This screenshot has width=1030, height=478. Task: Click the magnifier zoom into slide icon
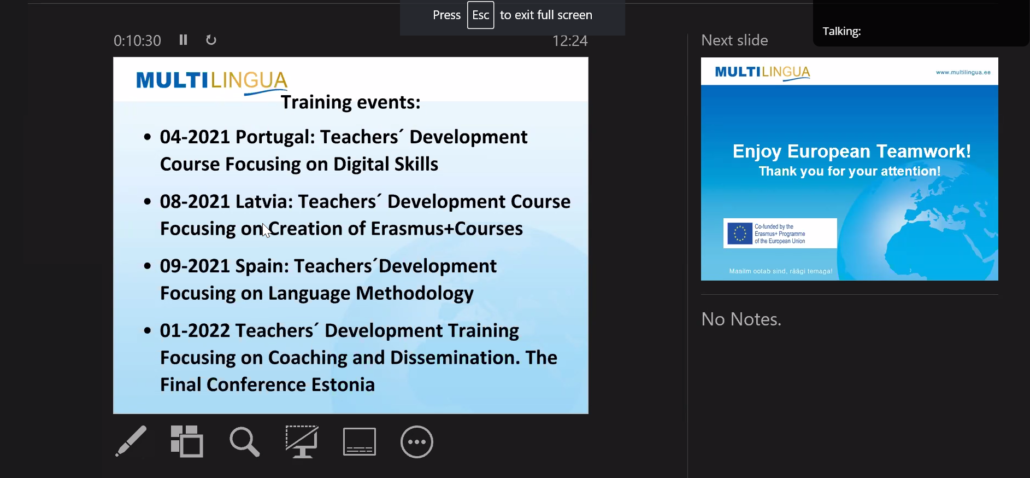coord(244,441)
